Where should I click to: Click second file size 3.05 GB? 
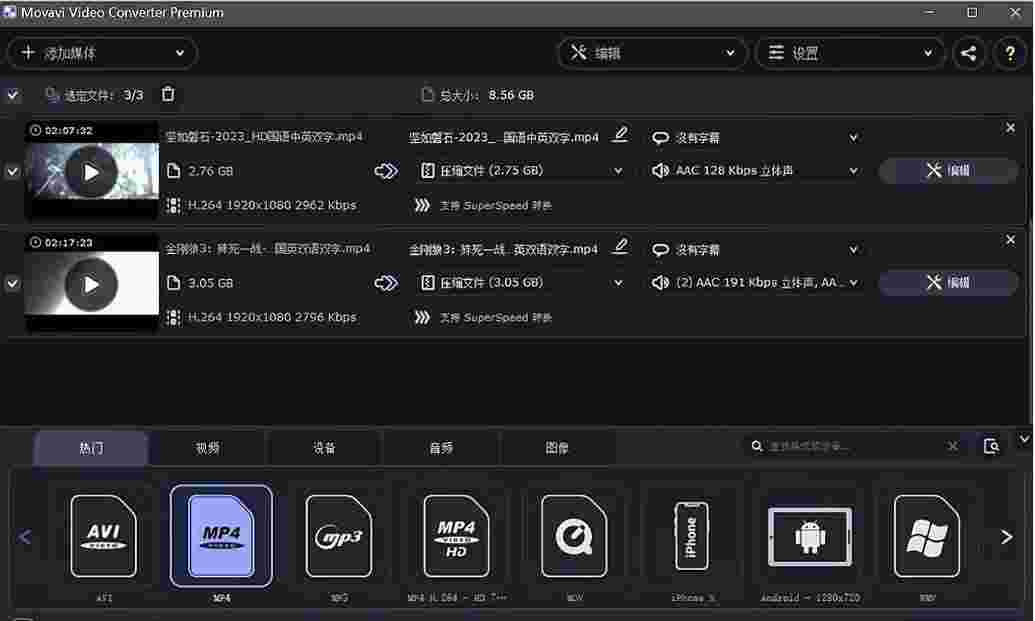pos(210,283)
